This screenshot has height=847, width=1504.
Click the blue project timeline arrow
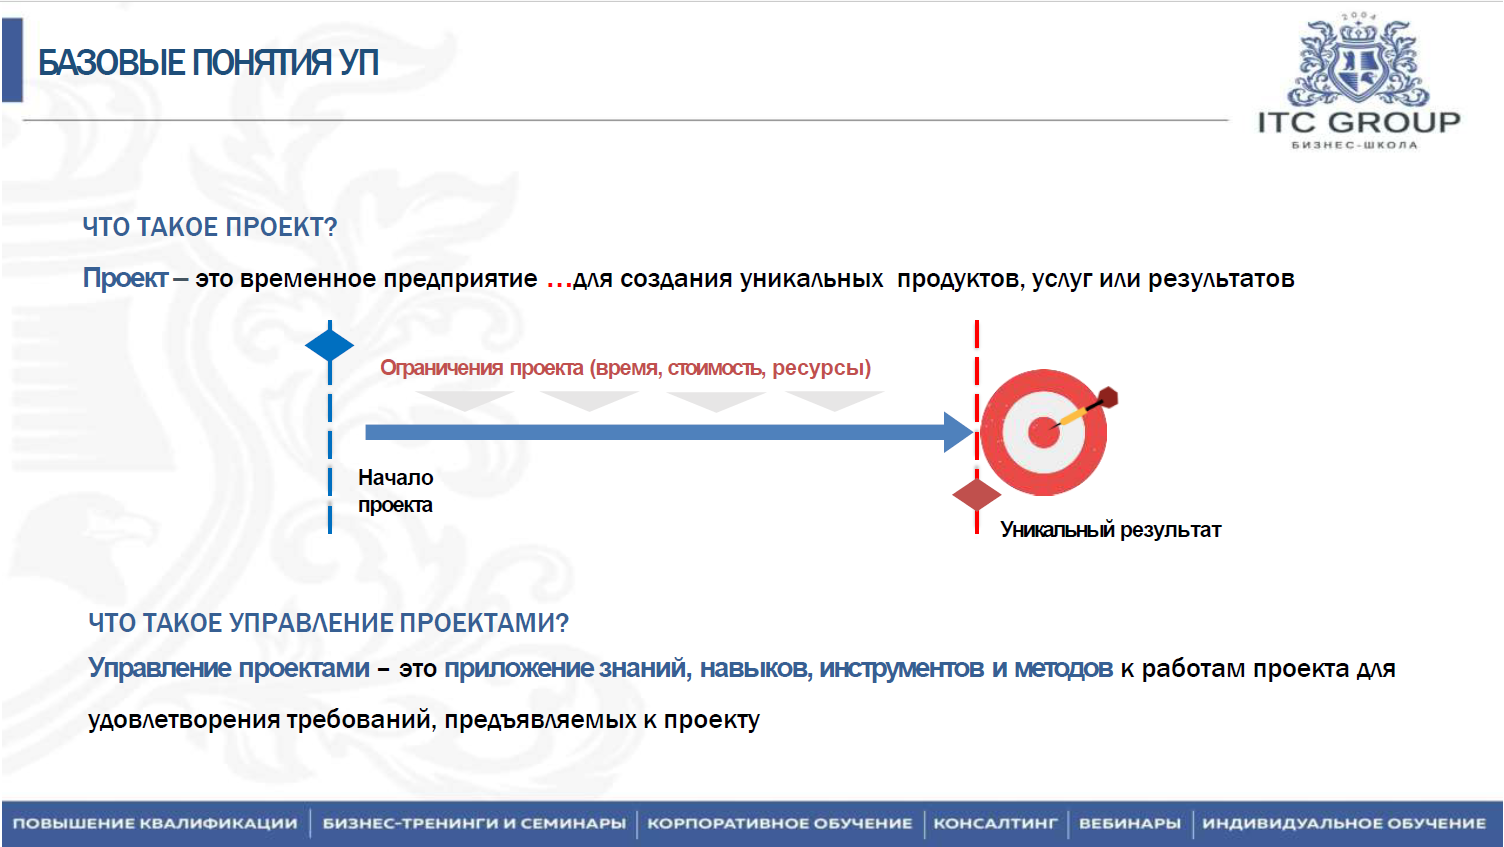pos(670,432)
